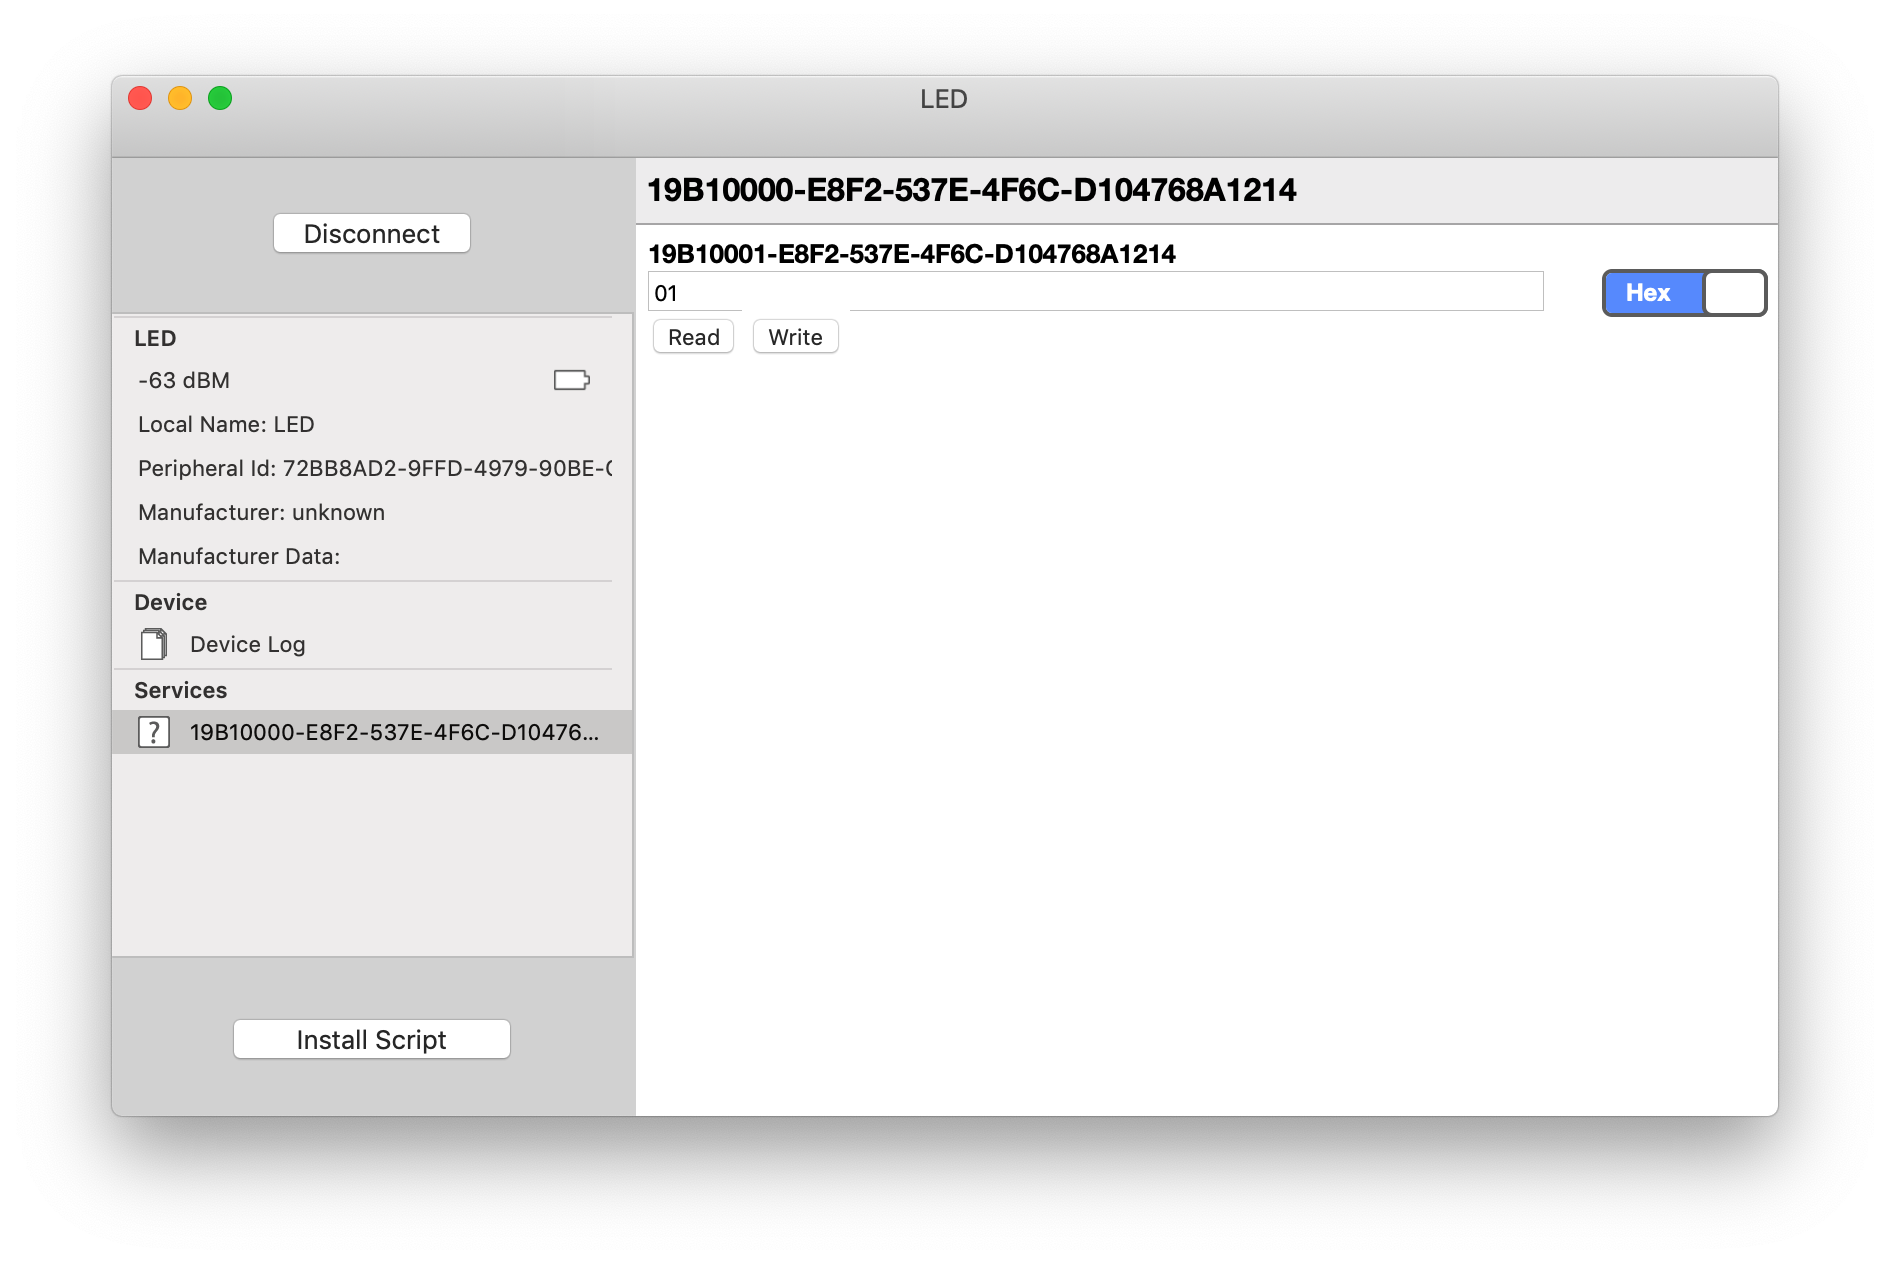Switch to the blank non-Hex toggle segment
The width and height of the screenshot is (1890, 1264).
coord(1734,293)
